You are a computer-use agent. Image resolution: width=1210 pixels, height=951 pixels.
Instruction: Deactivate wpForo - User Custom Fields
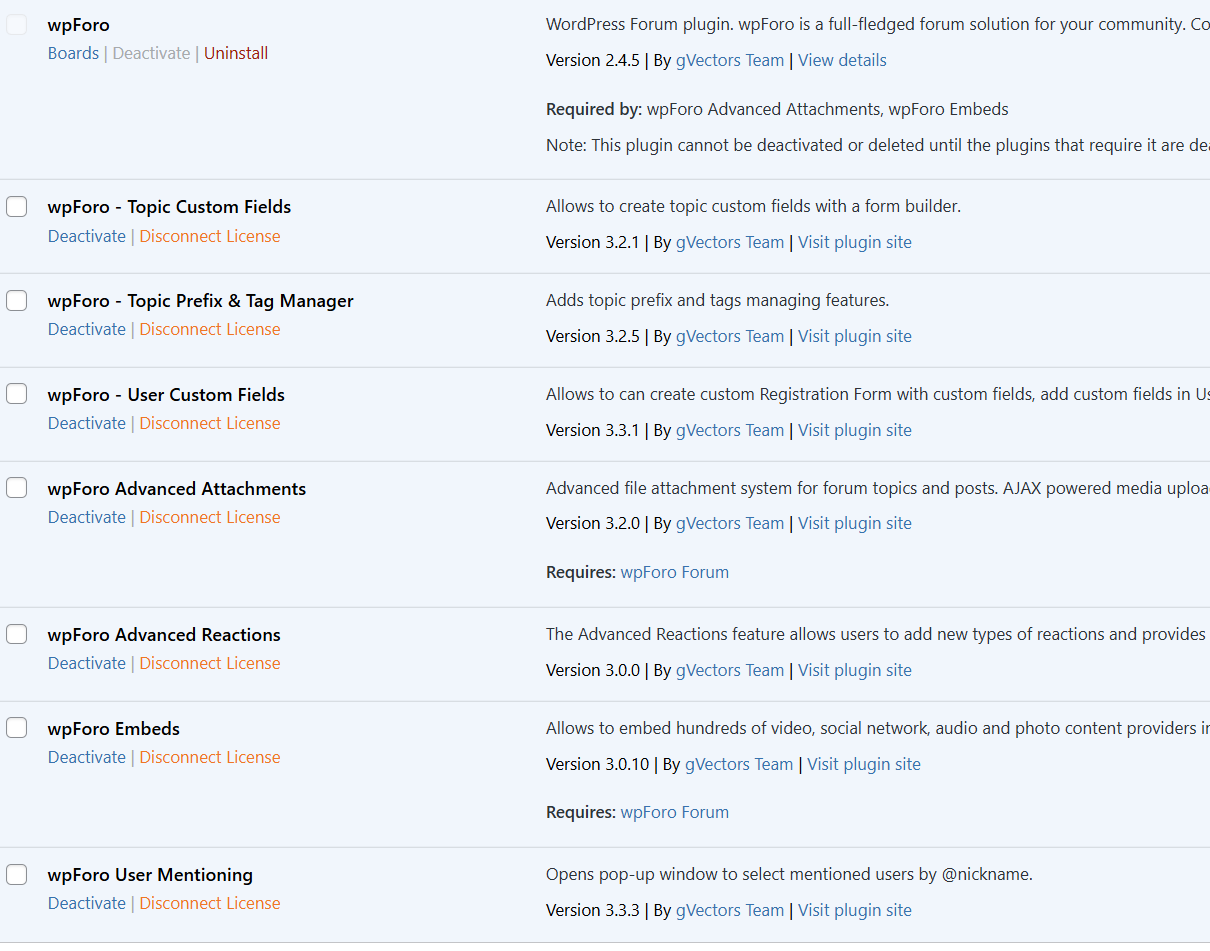87,423
